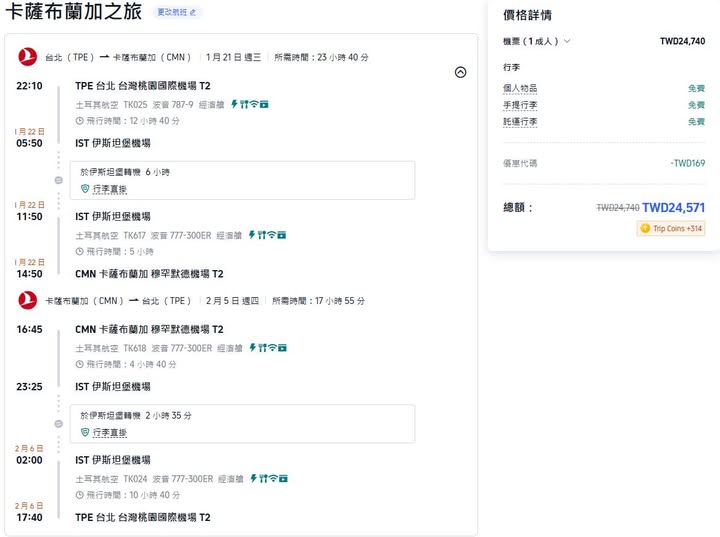The width and height of the screenshot is (720, 537).
Task: Click the 託運行李 checked baggage item
Action: (x=519, y=122)
